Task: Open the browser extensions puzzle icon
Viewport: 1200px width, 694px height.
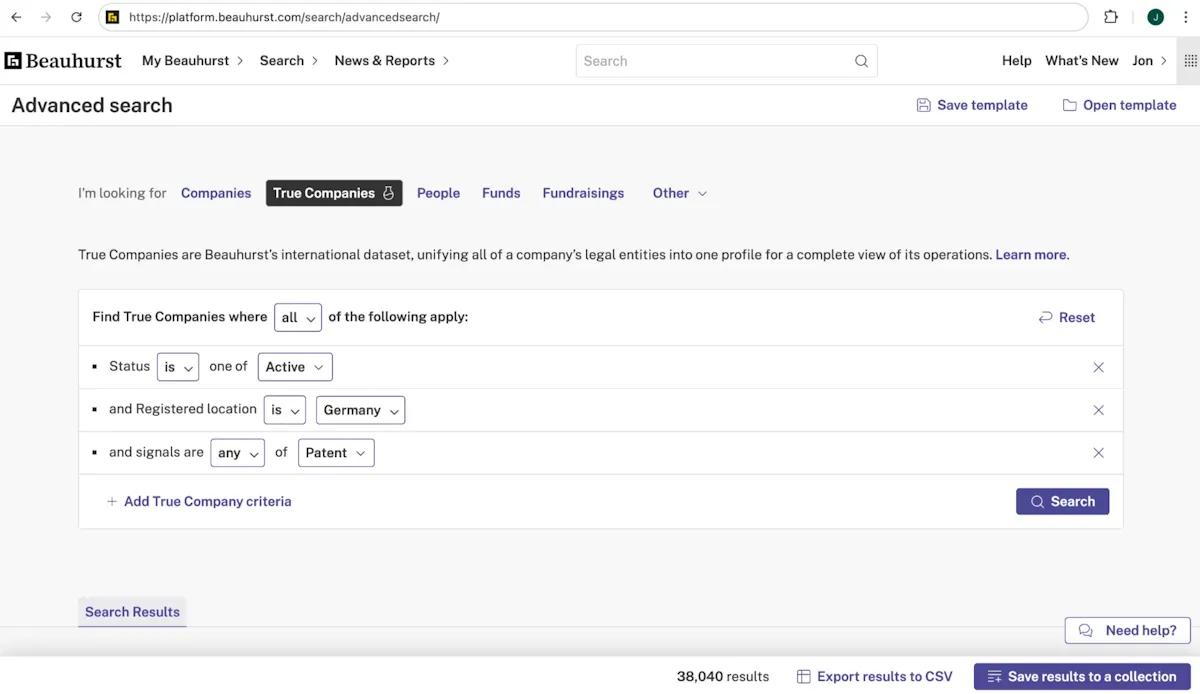Action: pyautogui.click(x=1111, y=17)
